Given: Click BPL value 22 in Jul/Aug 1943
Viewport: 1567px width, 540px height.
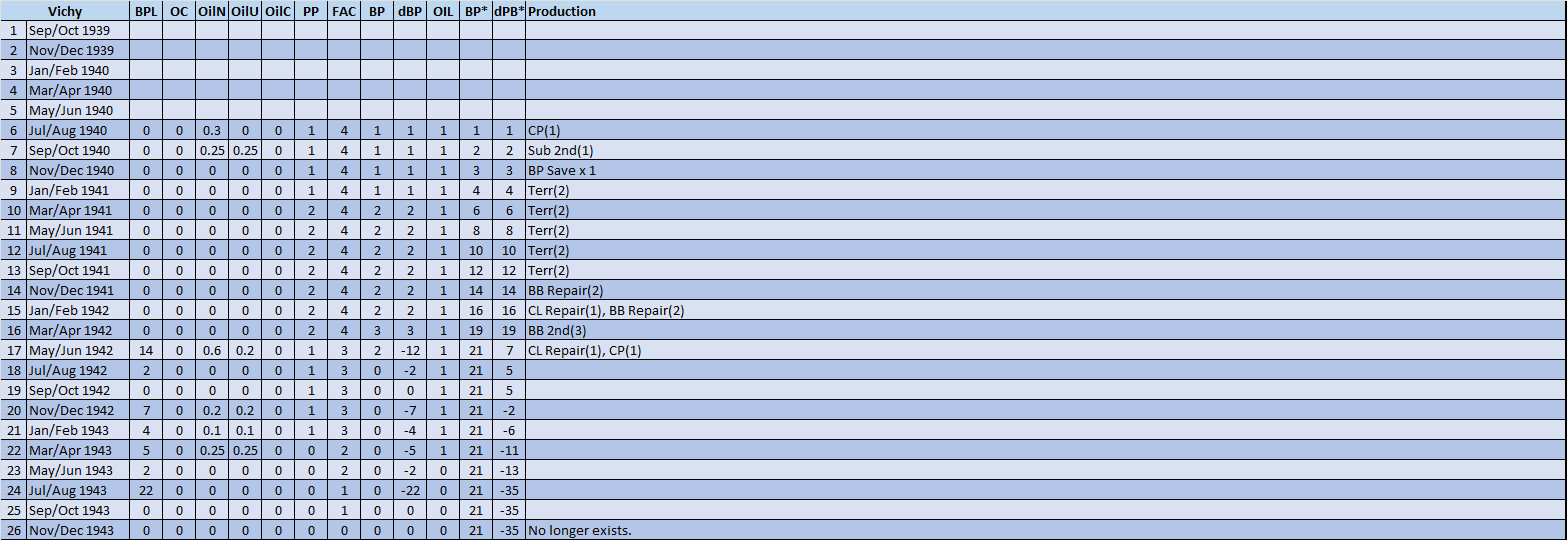Looking at the screenshot, I should click(x=146, y=491).
